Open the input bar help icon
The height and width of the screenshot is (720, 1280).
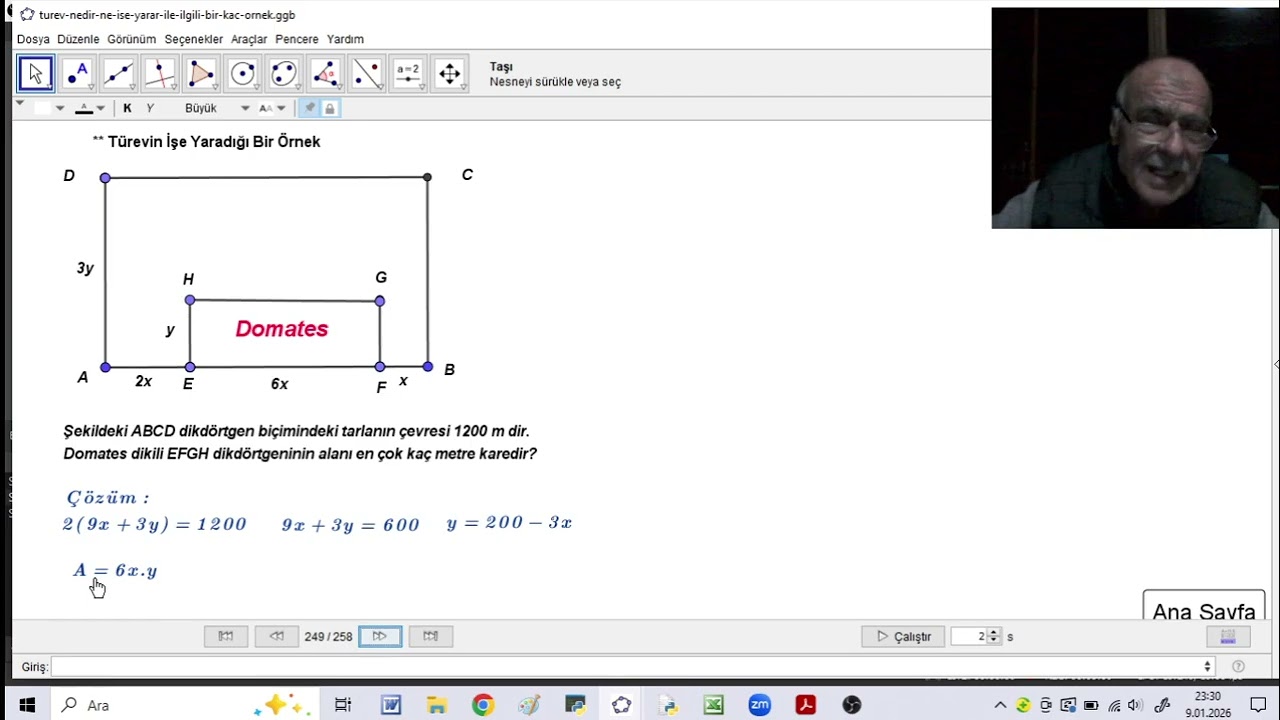pyautogui.click(x=1238, y=666)
